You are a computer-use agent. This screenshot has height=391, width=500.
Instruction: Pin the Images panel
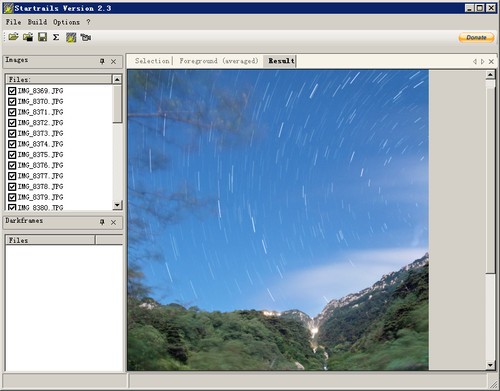tap(102, 61)
